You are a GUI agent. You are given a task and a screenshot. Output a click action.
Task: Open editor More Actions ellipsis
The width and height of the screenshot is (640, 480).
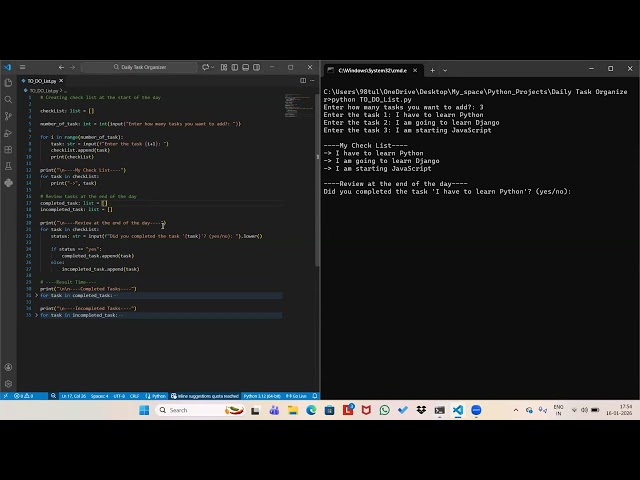click(312, 80)
